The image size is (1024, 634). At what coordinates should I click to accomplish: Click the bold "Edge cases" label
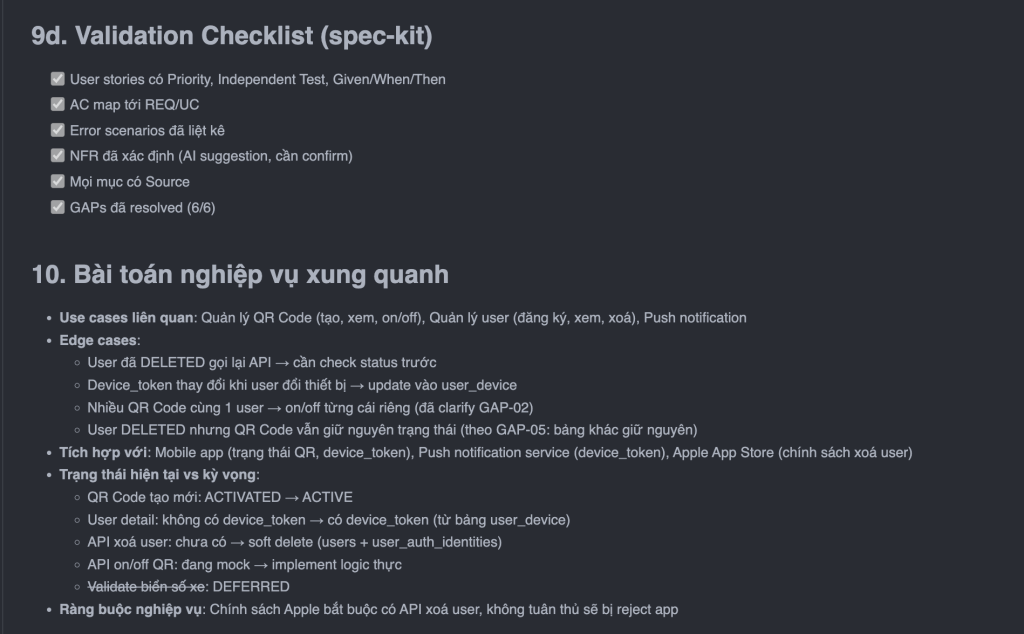click(99, 340)
